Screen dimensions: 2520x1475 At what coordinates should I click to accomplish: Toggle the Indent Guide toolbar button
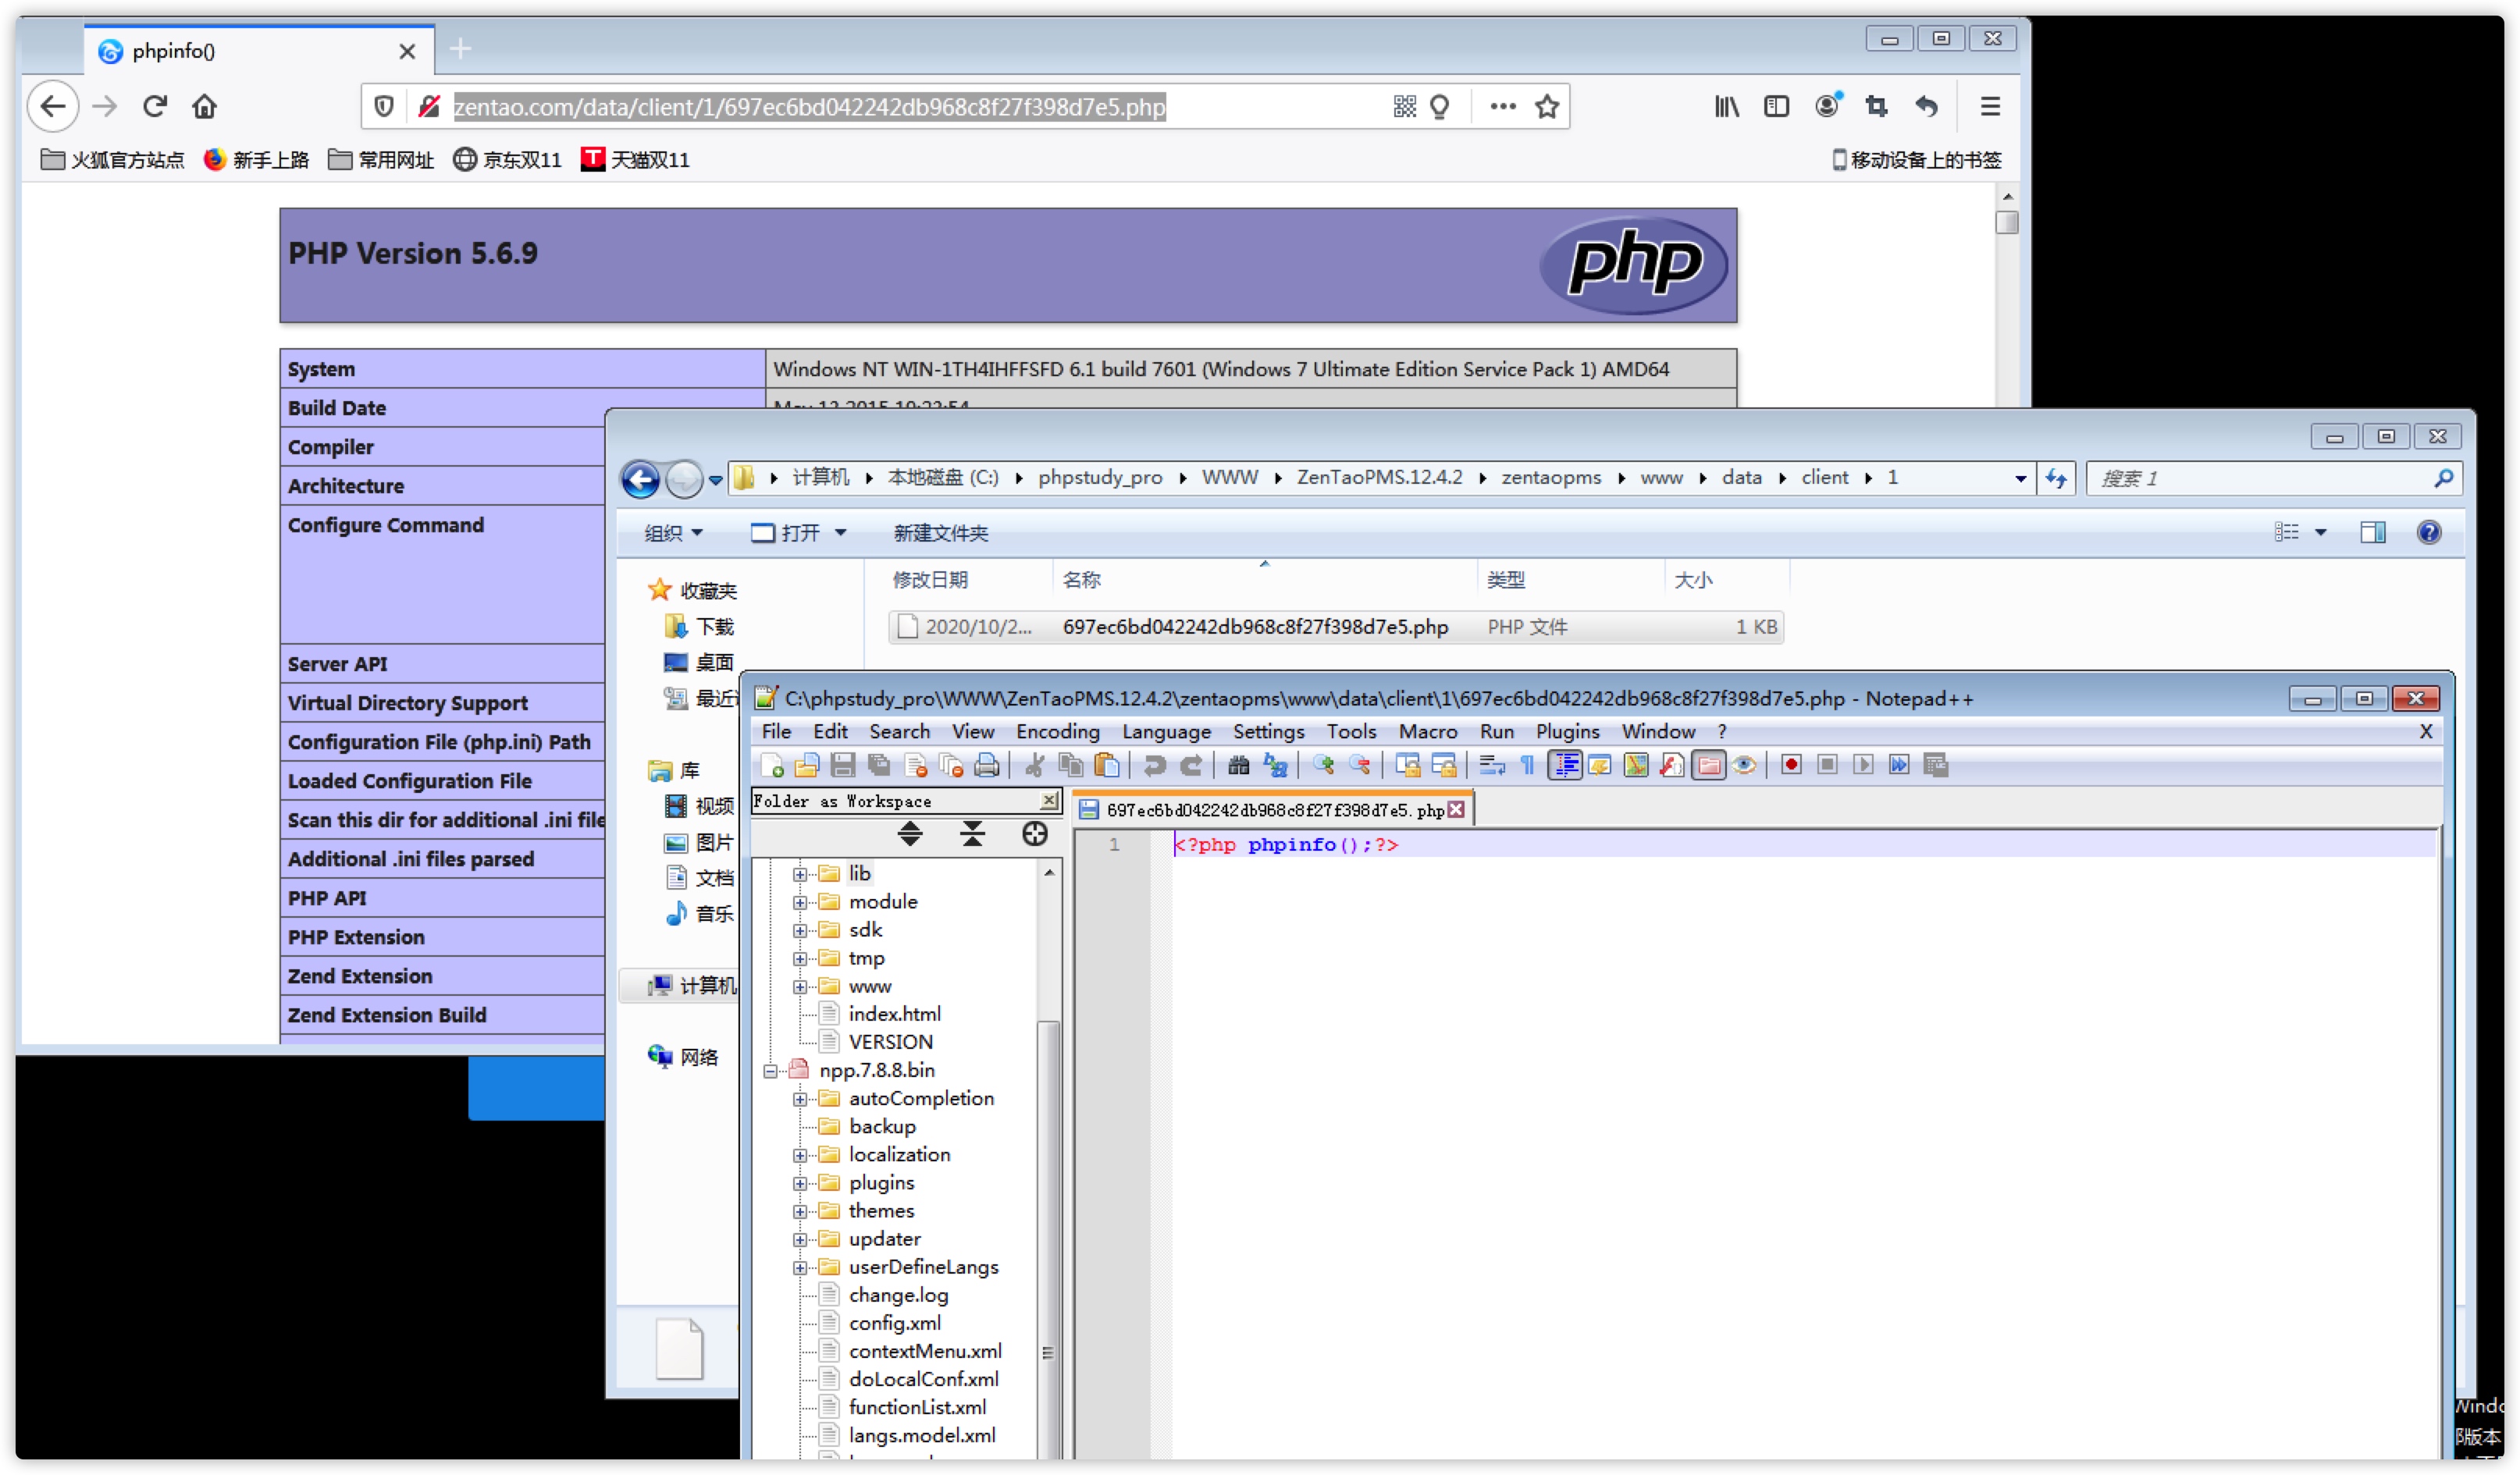coord(1564,766)
